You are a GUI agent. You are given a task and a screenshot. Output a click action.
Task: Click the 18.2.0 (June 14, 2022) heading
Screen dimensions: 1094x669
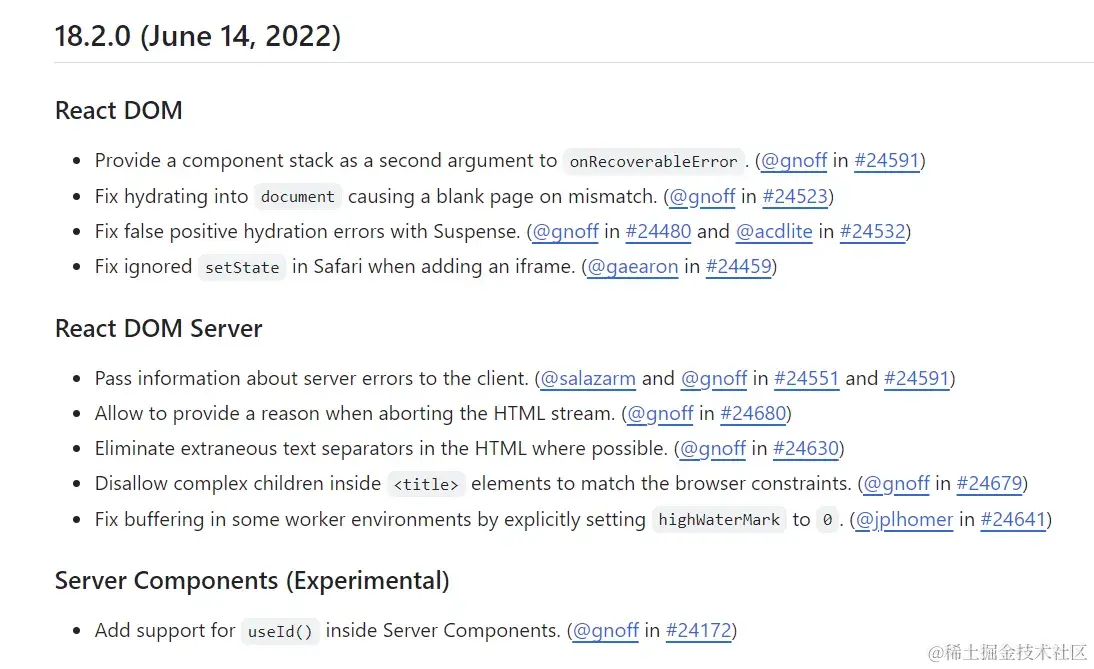click(x=198, y=37)
